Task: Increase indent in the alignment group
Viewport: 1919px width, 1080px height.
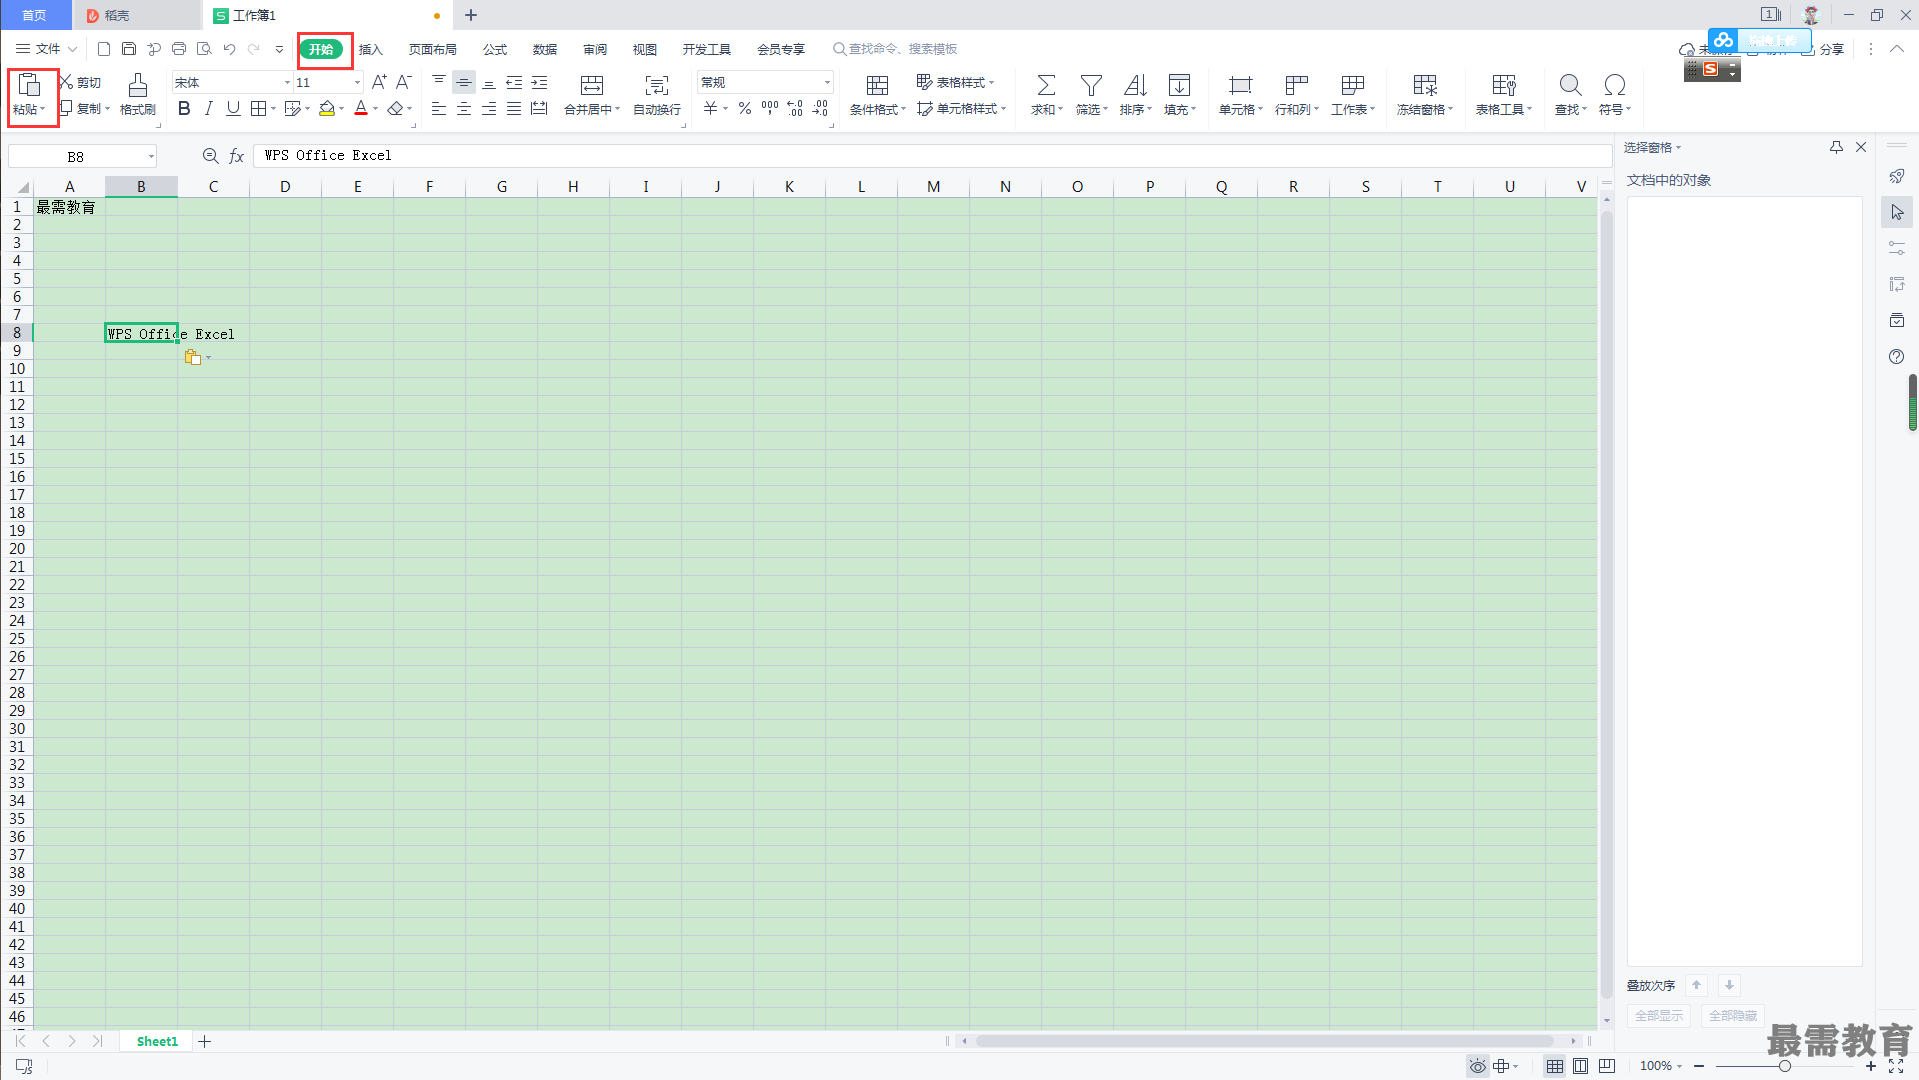Action: click(x=539, y=82)
